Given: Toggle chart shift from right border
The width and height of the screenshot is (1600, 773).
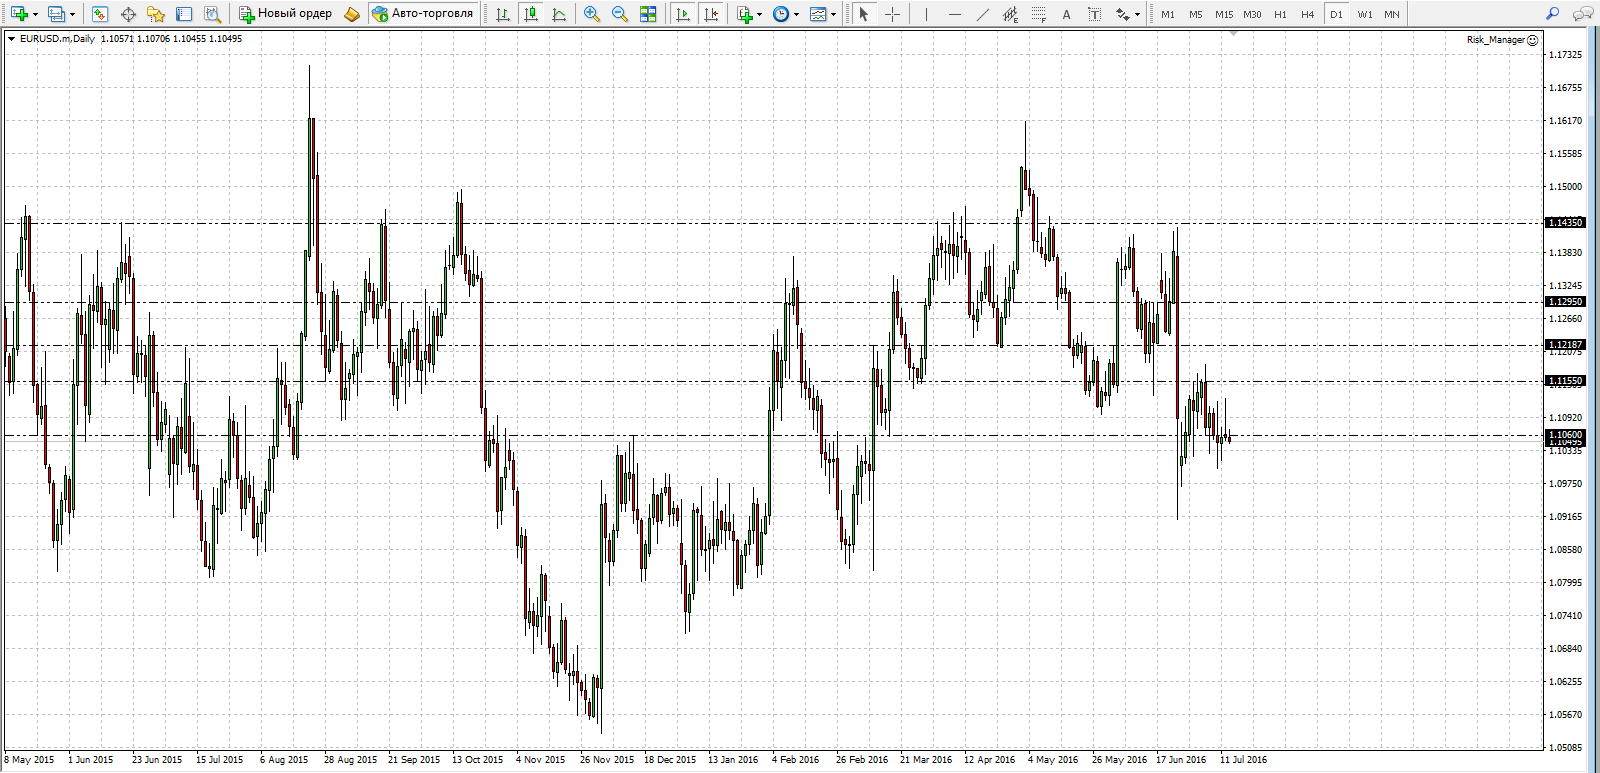Looking at the screenshot, I should (x=711, y=14).
